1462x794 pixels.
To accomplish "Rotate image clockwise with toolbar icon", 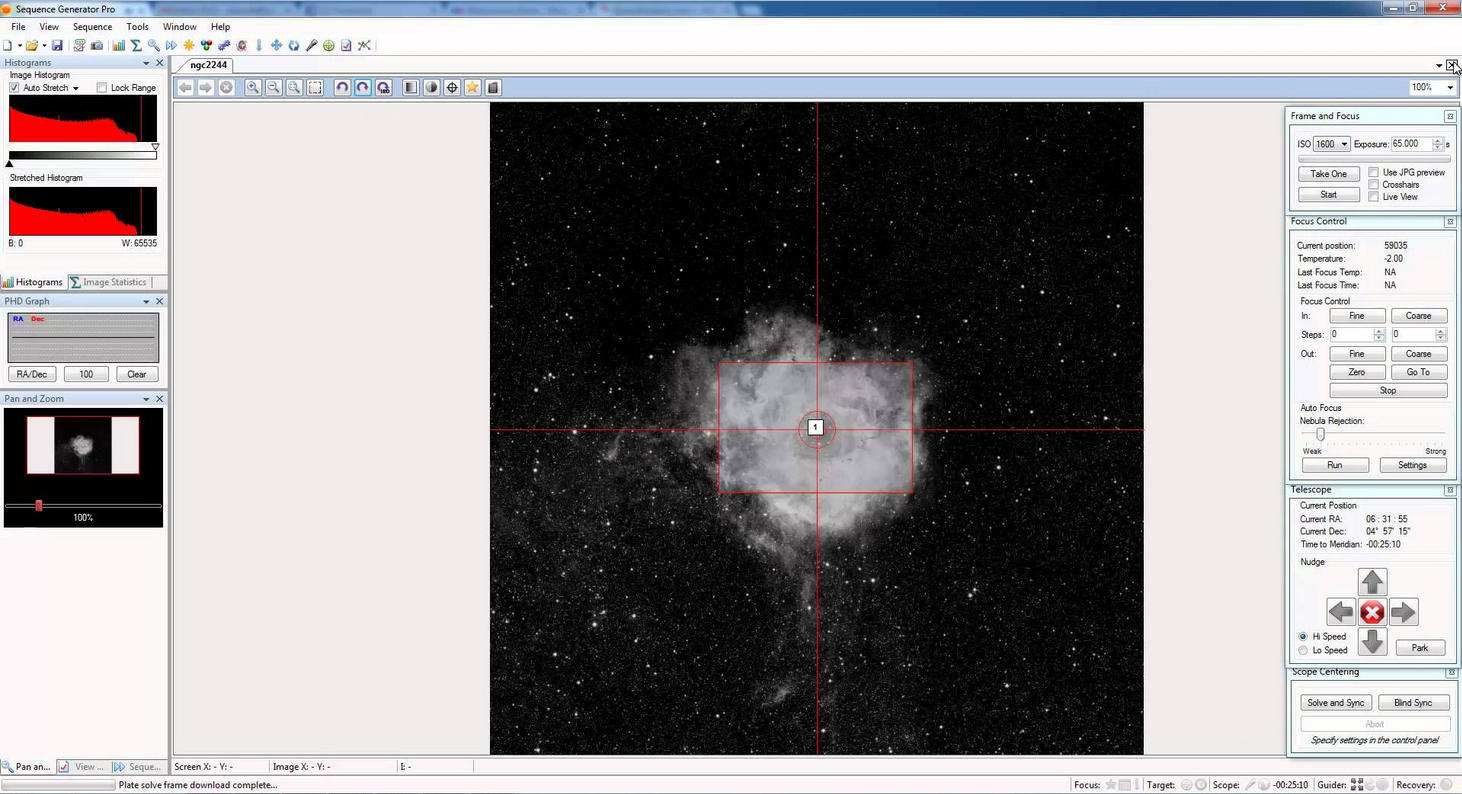I will coord(362,87).
